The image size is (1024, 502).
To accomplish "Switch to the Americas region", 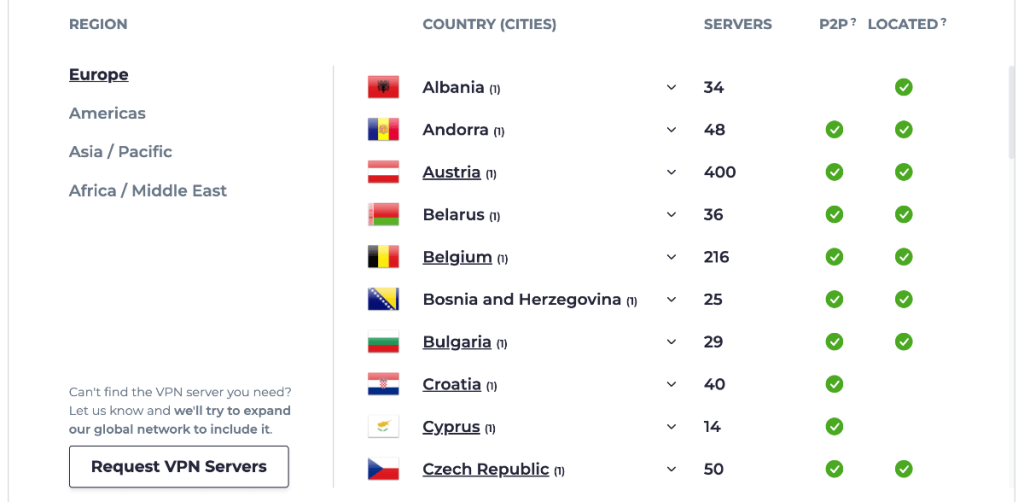I will (x=107, y=113).
